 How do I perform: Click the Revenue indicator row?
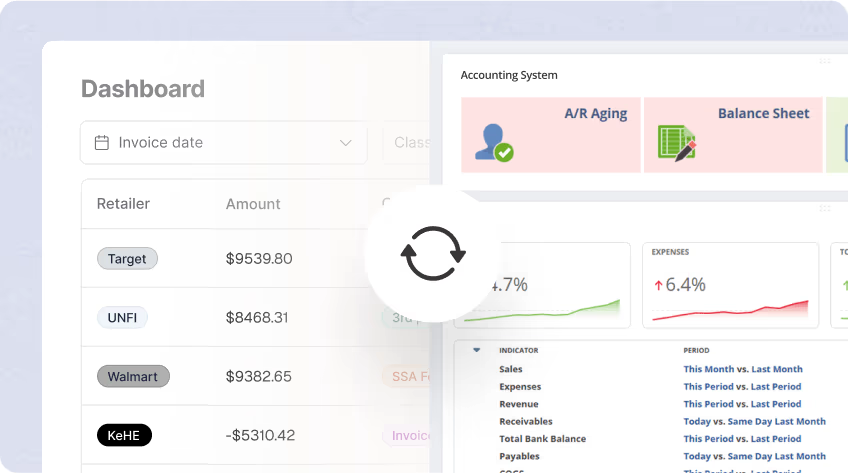[519, 404]
